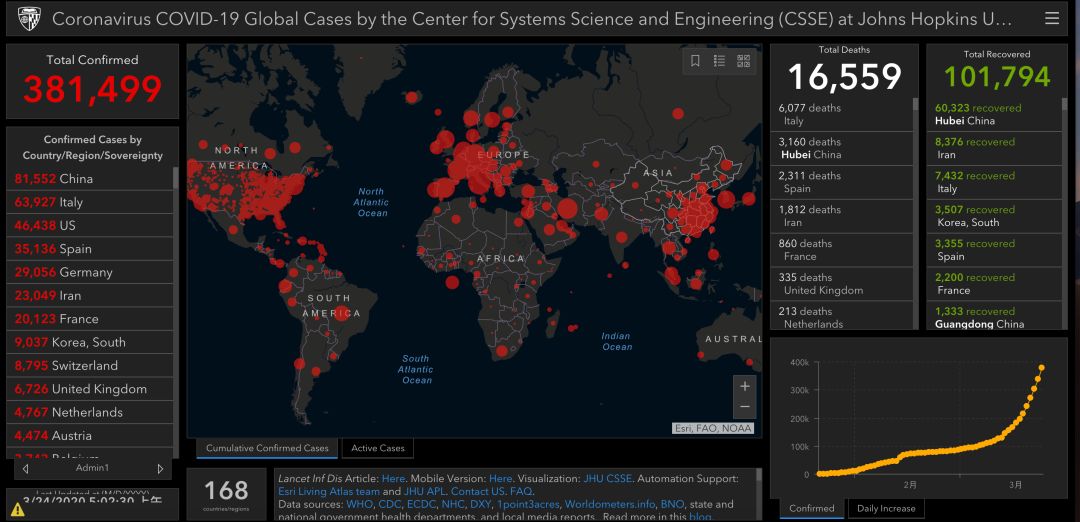Select France with 20,123 confirmed cases
Image resolution: width=1080 pixels, height=522 pixels.
90,320
